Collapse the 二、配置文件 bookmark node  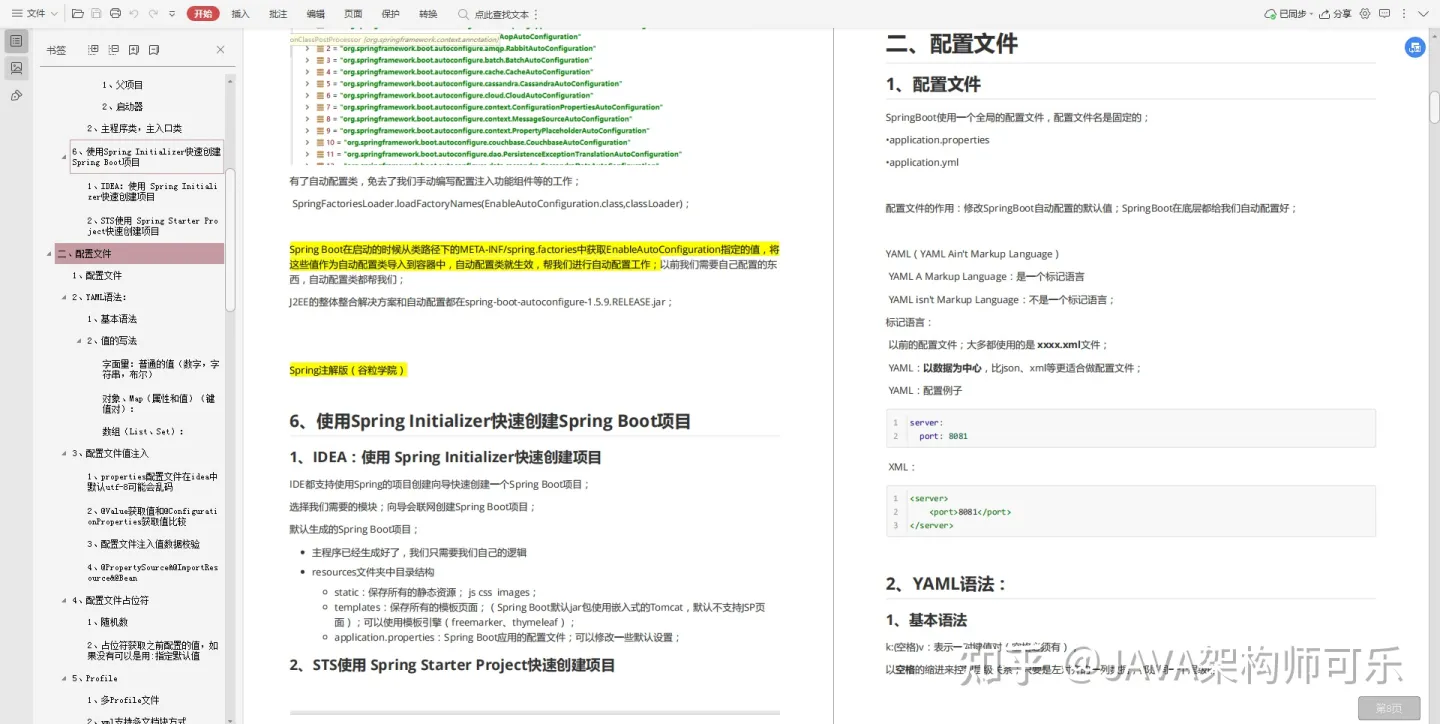(x=50, y=254)
